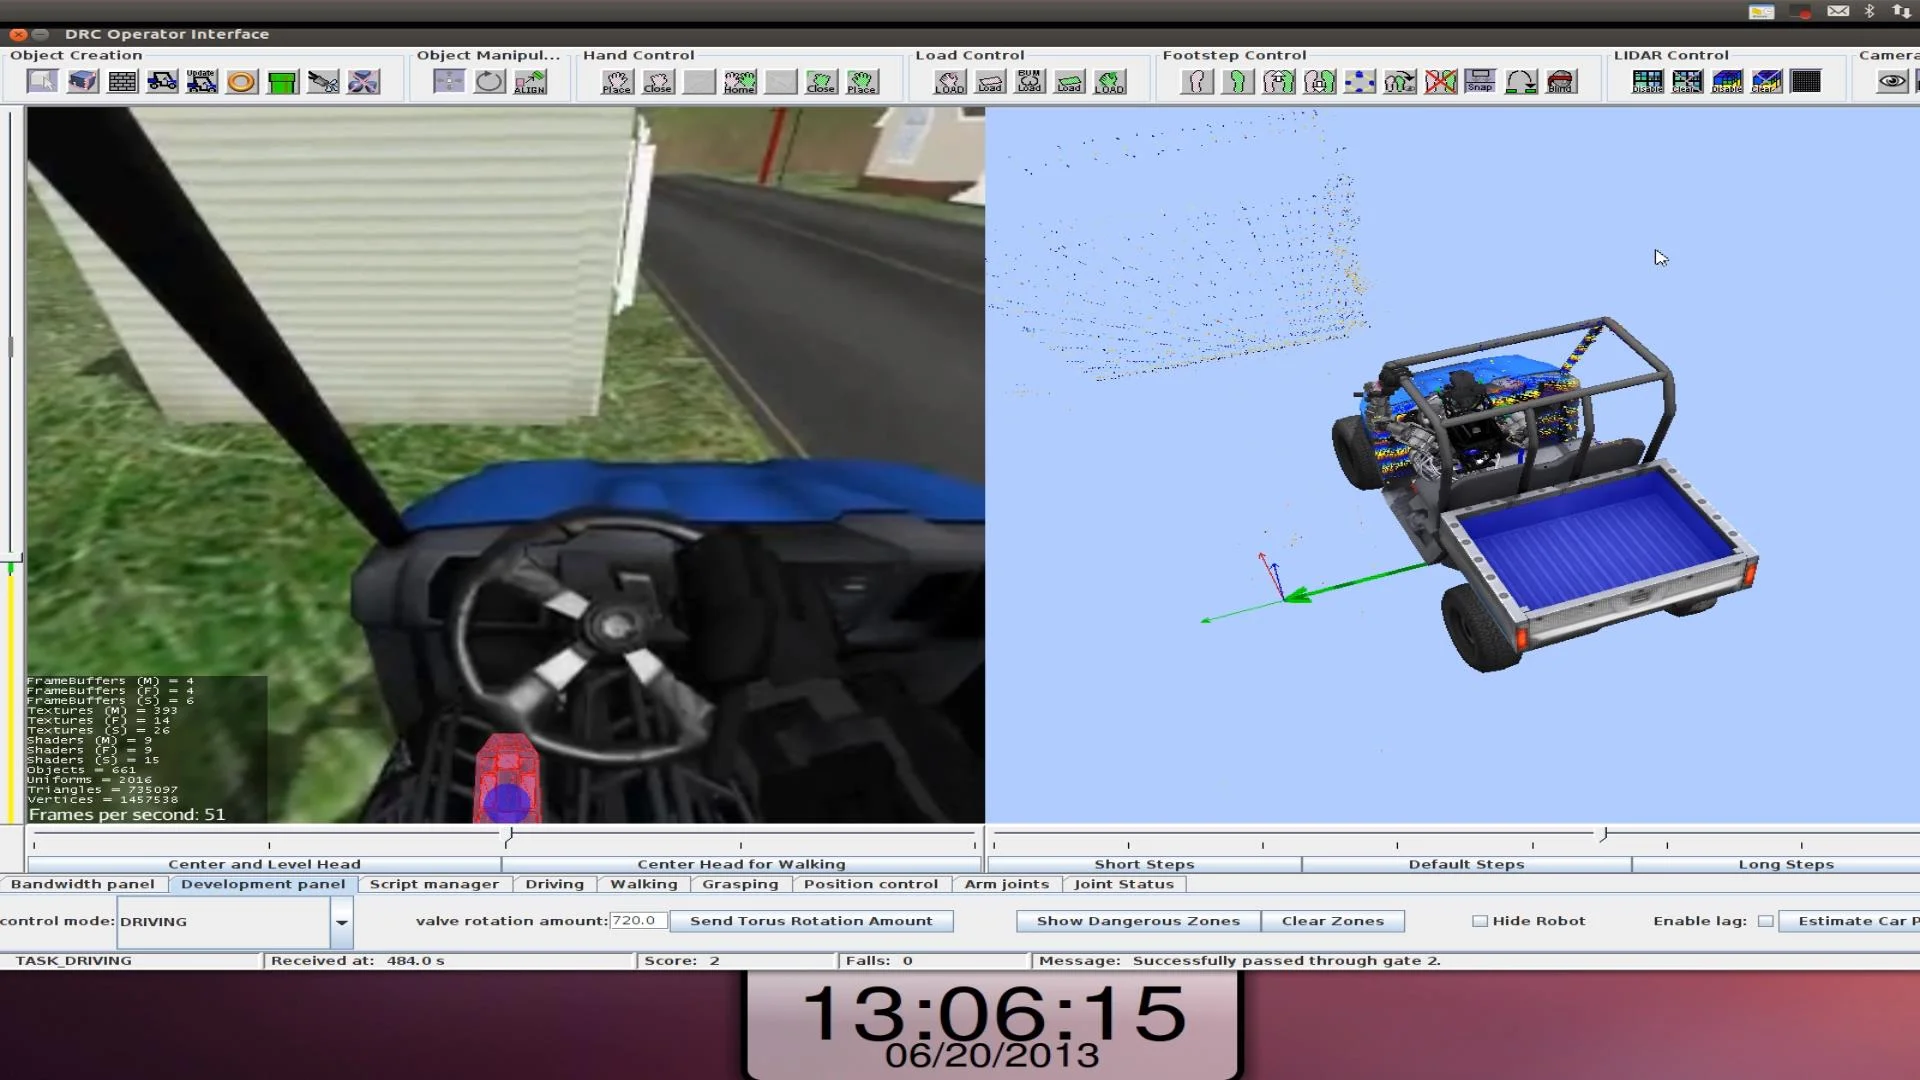Click the Update vehicle icon

tap(202, 81)
